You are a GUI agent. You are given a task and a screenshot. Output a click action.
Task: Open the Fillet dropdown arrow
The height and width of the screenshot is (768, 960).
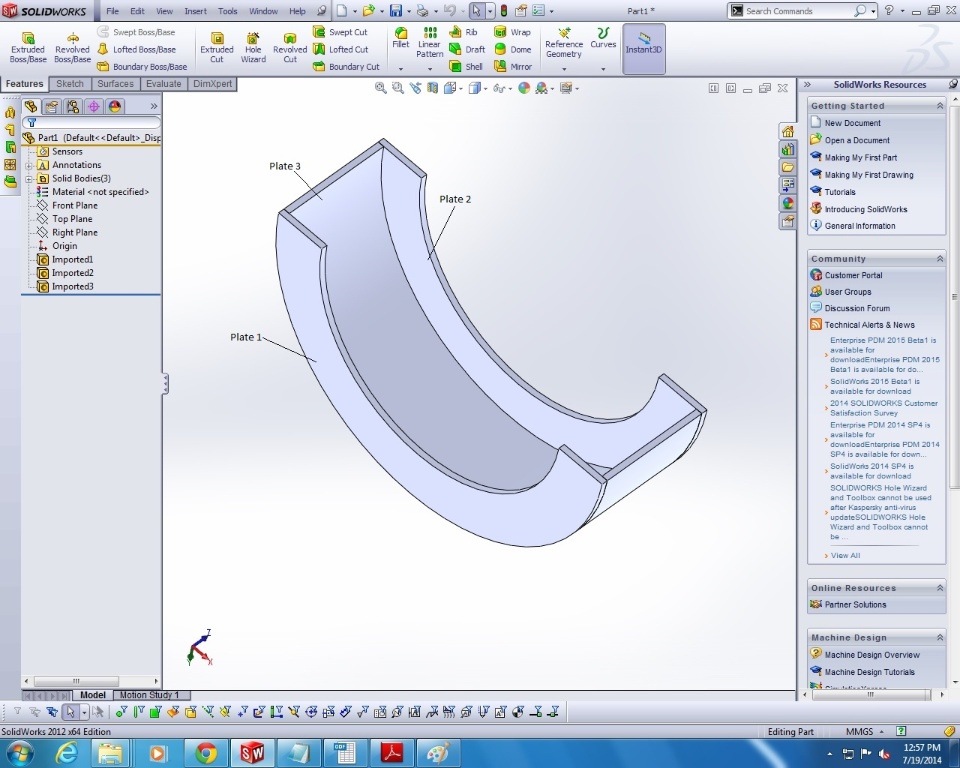pos(400,69)
